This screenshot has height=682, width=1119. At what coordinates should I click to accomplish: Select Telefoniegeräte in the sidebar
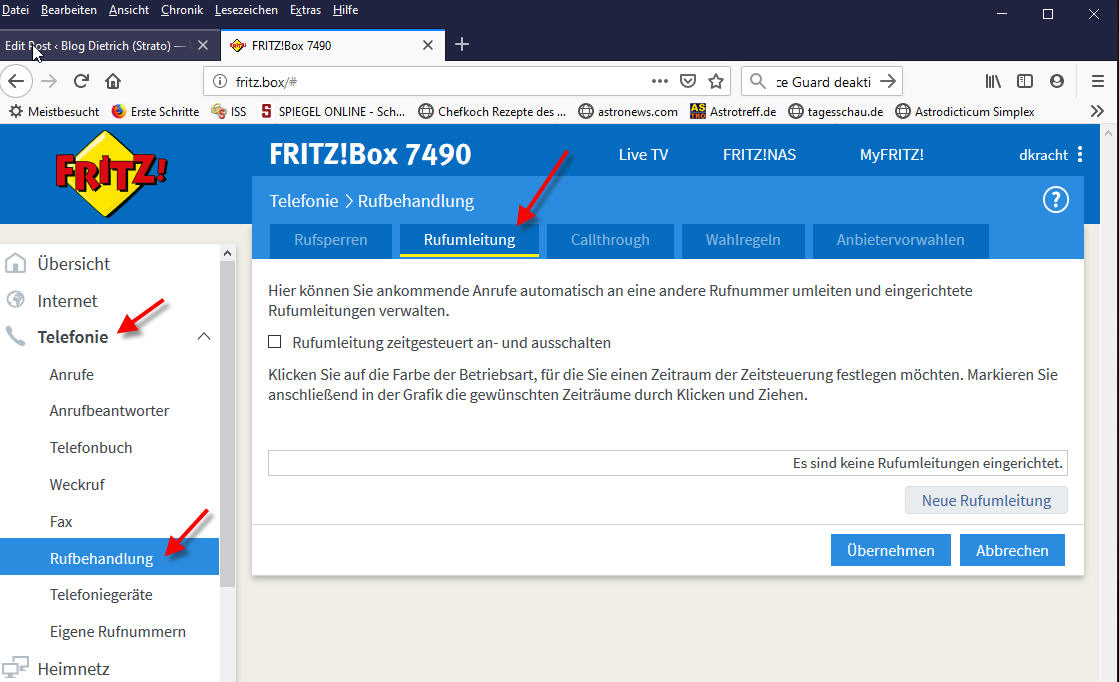pyautogui.click(x=101, y=595)
